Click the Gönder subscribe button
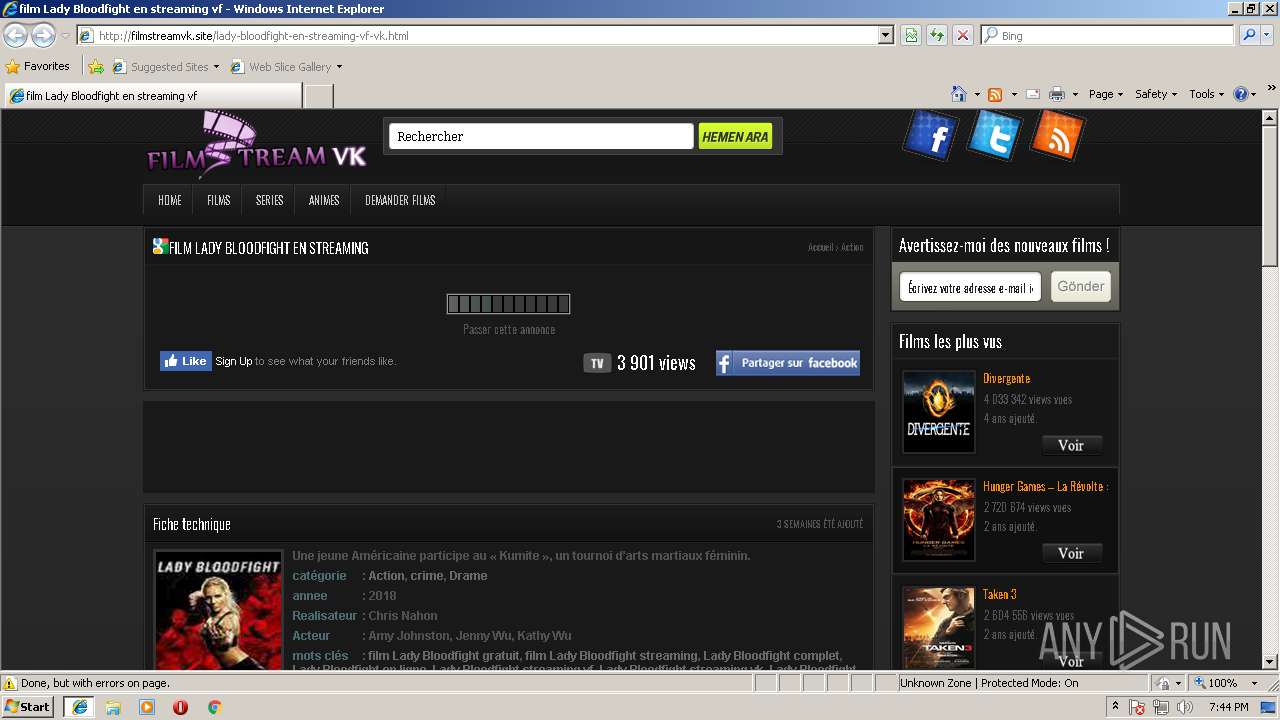Viewport: 1280px width, 720px height. [x=1081, y=287]
